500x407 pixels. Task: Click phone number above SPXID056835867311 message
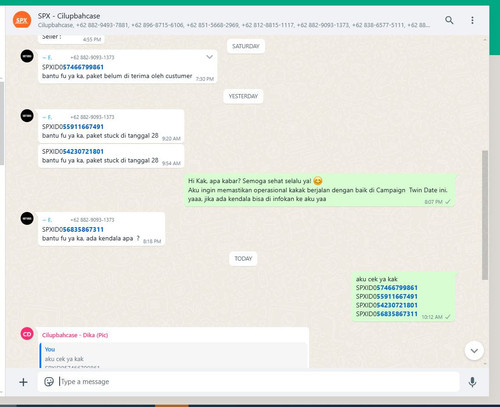[92, 220]
